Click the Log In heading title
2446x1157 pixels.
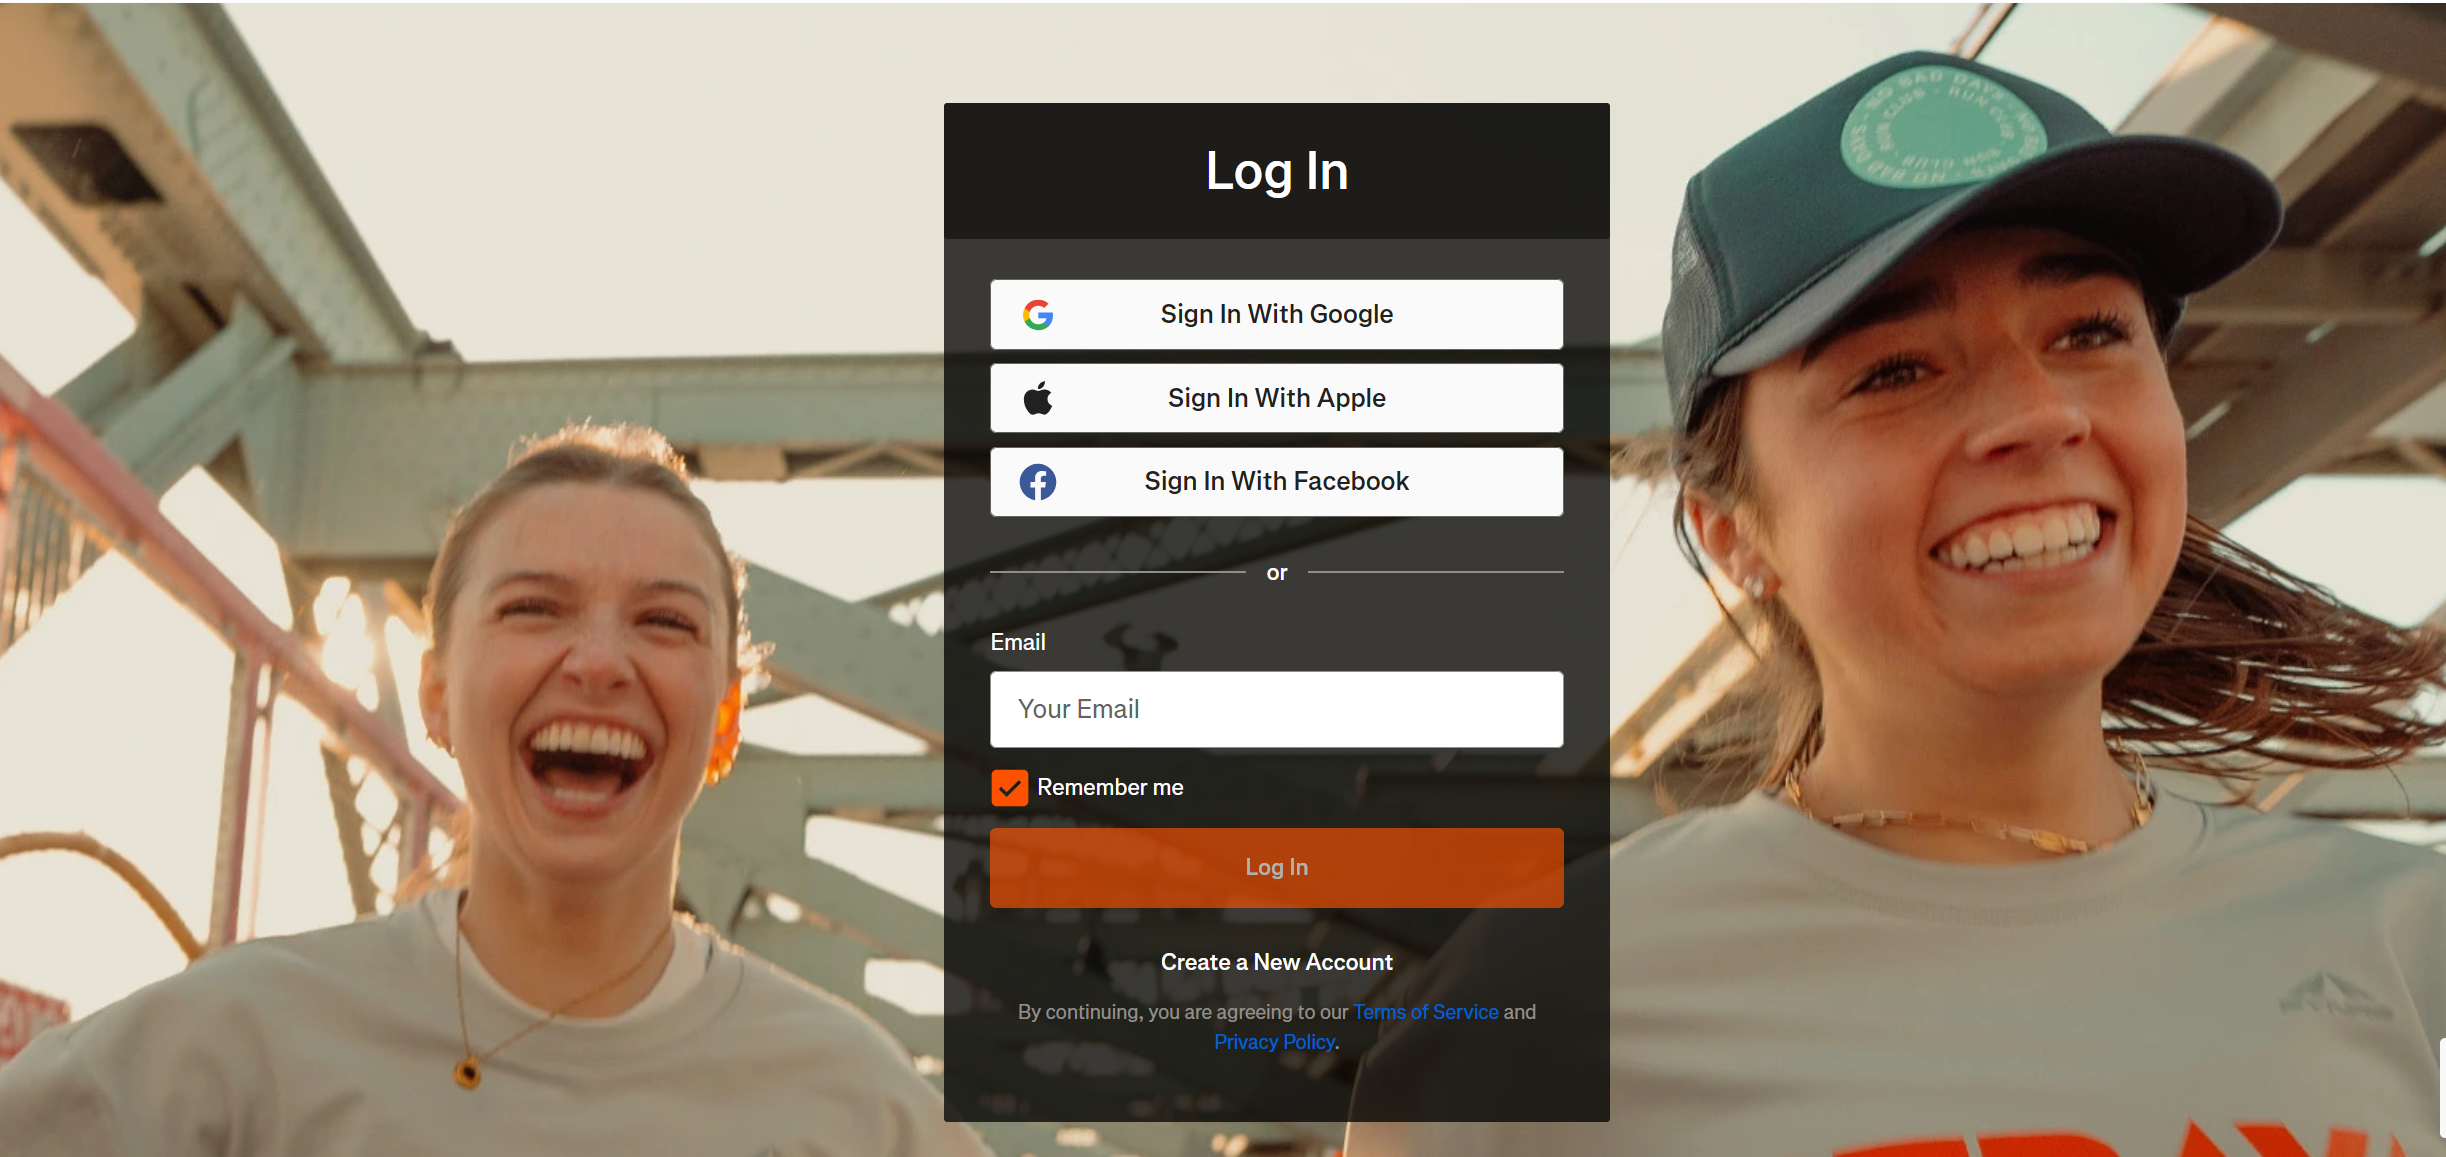[1276, 171]
